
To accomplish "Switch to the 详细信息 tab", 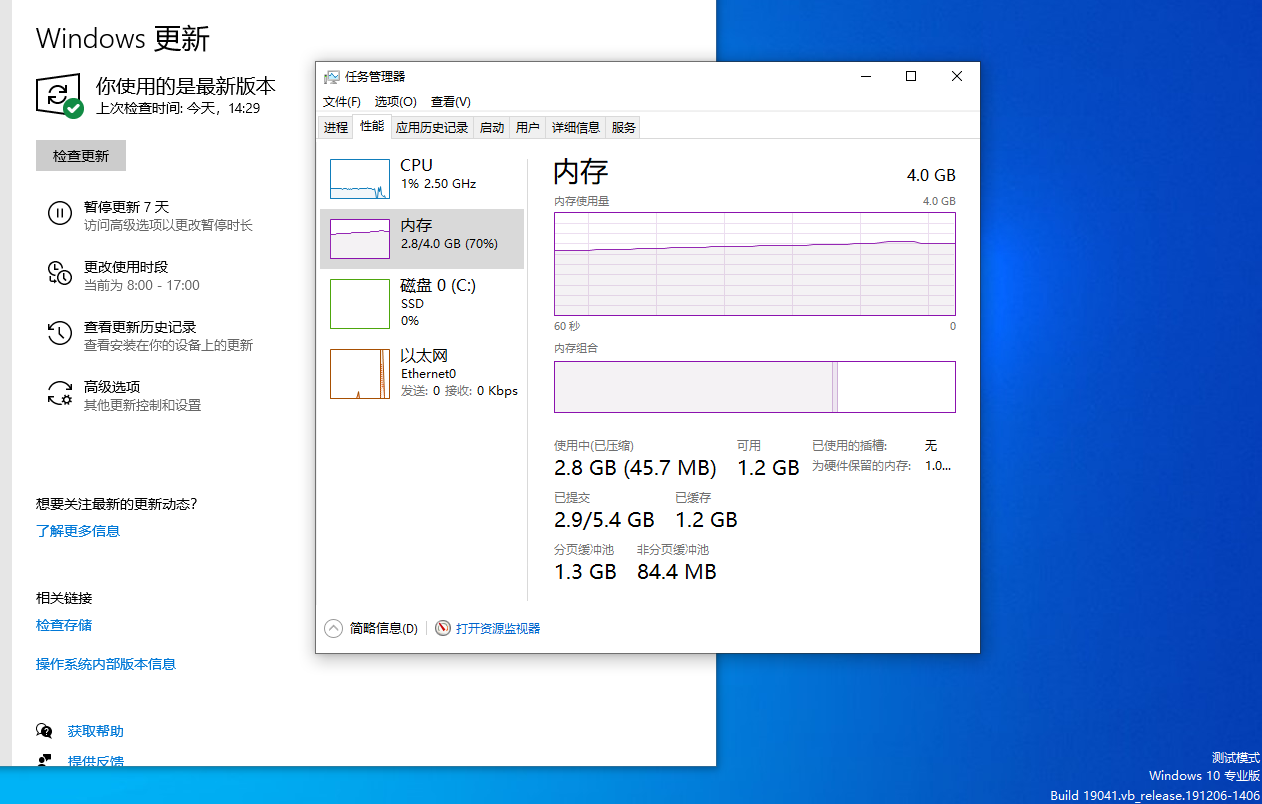I will (x=576, y=127).
